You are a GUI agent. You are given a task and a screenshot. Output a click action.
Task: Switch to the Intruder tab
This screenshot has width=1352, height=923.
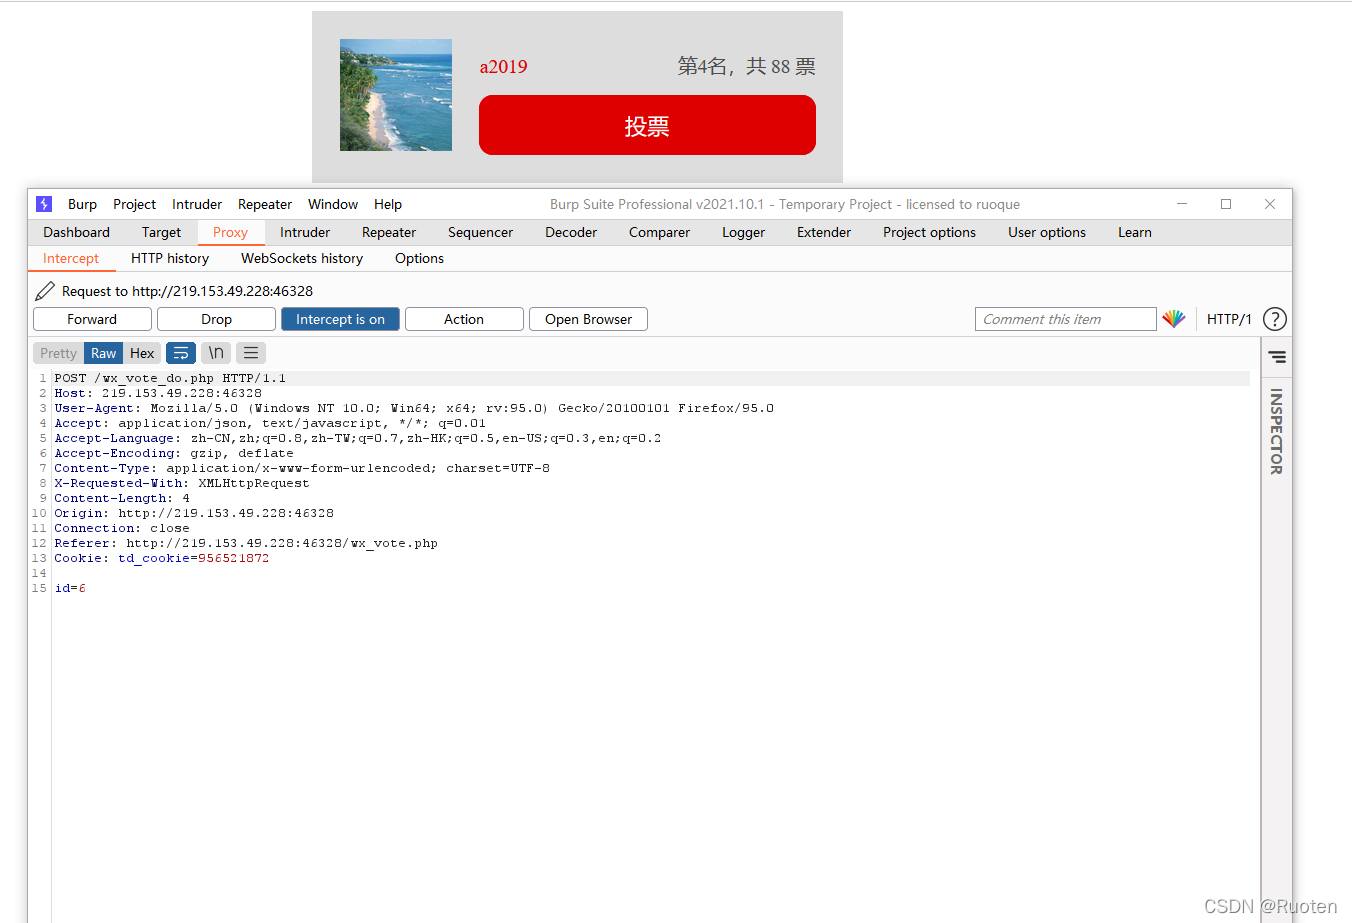(305, 232)
